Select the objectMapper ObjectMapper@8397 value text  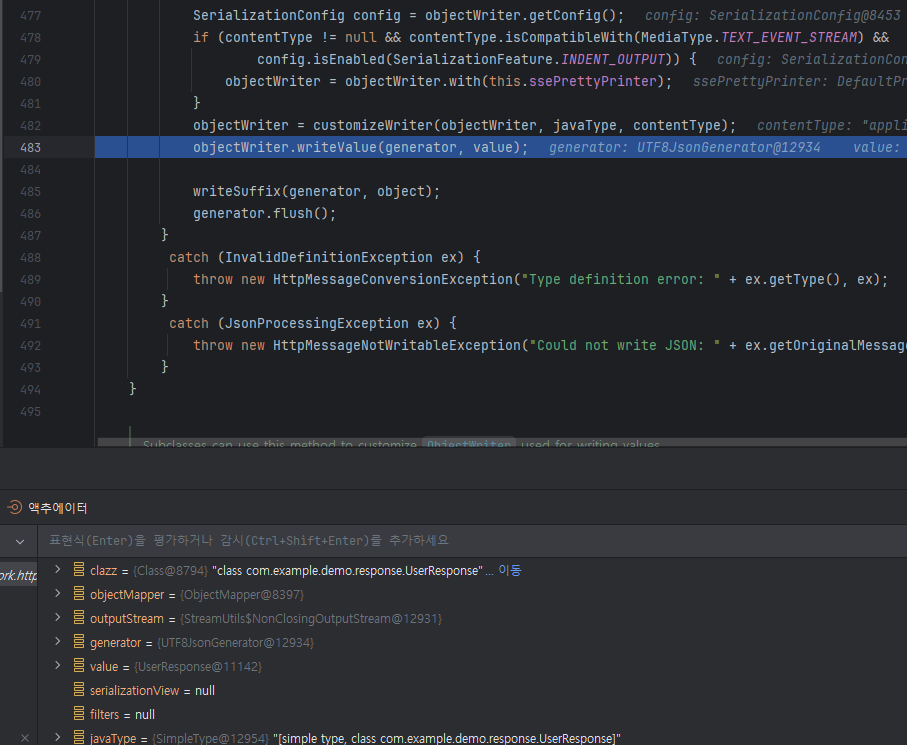(242, 595)
